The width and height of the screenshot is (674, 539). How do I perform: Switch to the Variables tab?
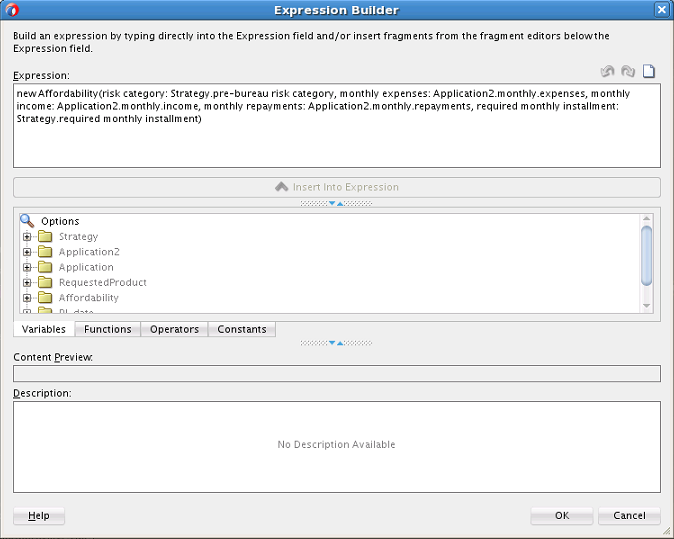click(x=44, y=329)
